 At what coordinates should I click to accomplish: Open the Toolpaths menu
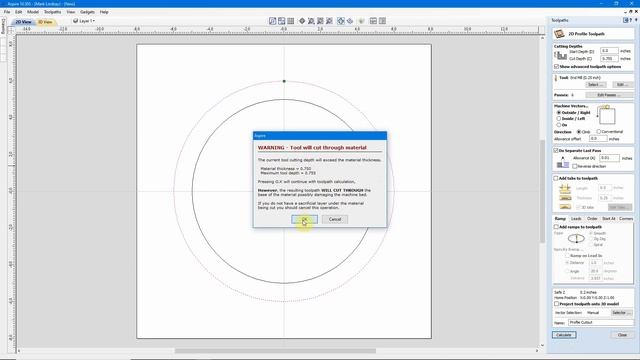pos(52,12)
